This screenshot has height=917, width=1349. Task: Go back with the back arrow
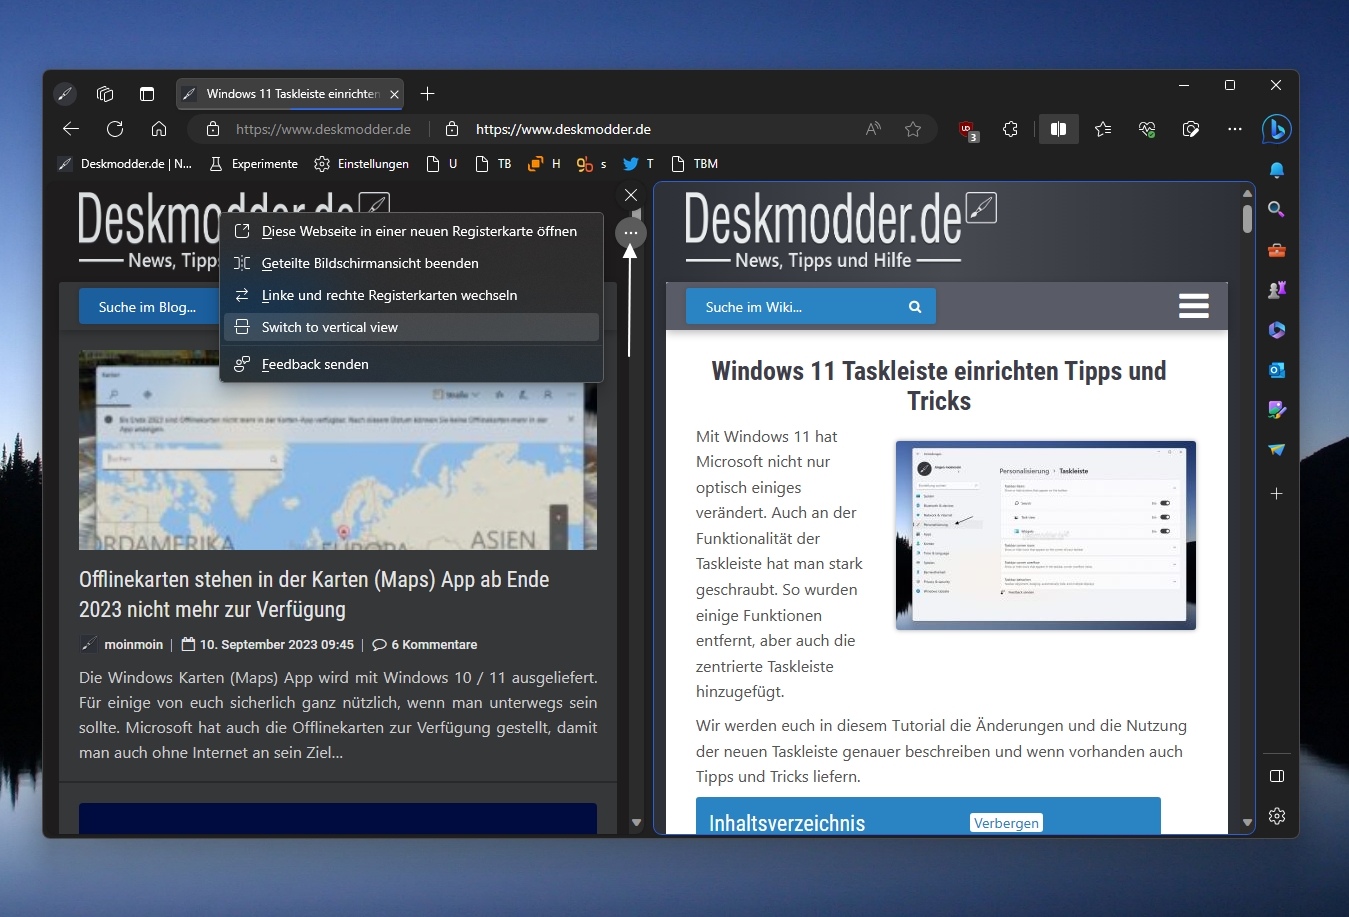click(71, 129)
